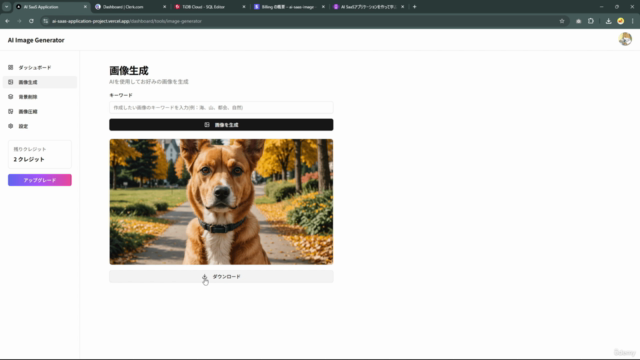This screenshot has width=640, height=360.
Task: Click the background removal layers icon
Action: click(x=11, y=97)
